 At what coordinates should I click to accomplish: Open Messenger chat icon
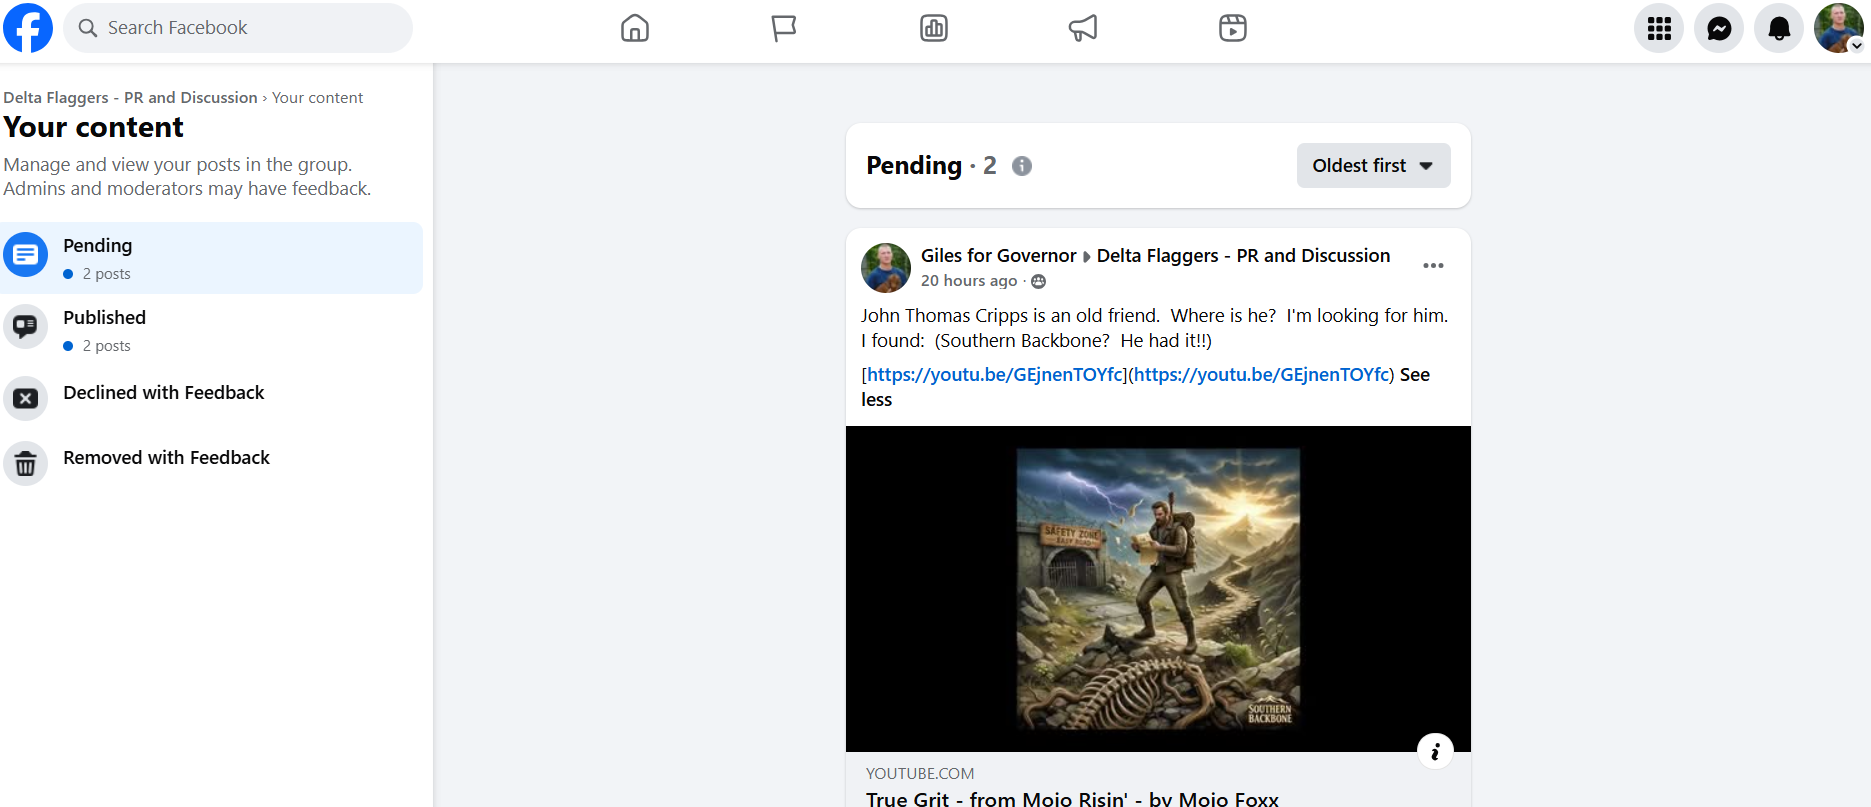pos(1719,28)
